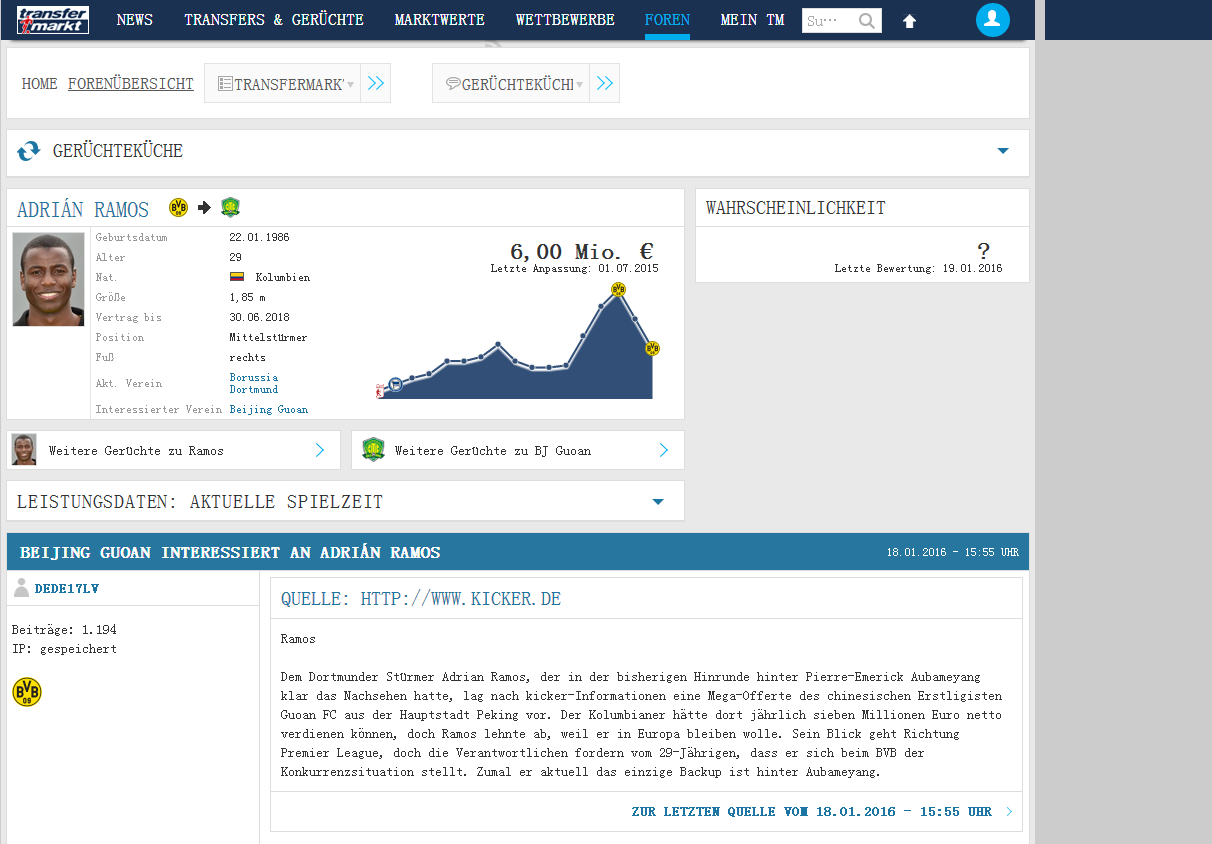The image size is (1212, 844).
Task: Click the Adrián Ramos portrait photo
Action: coord(49,280)
